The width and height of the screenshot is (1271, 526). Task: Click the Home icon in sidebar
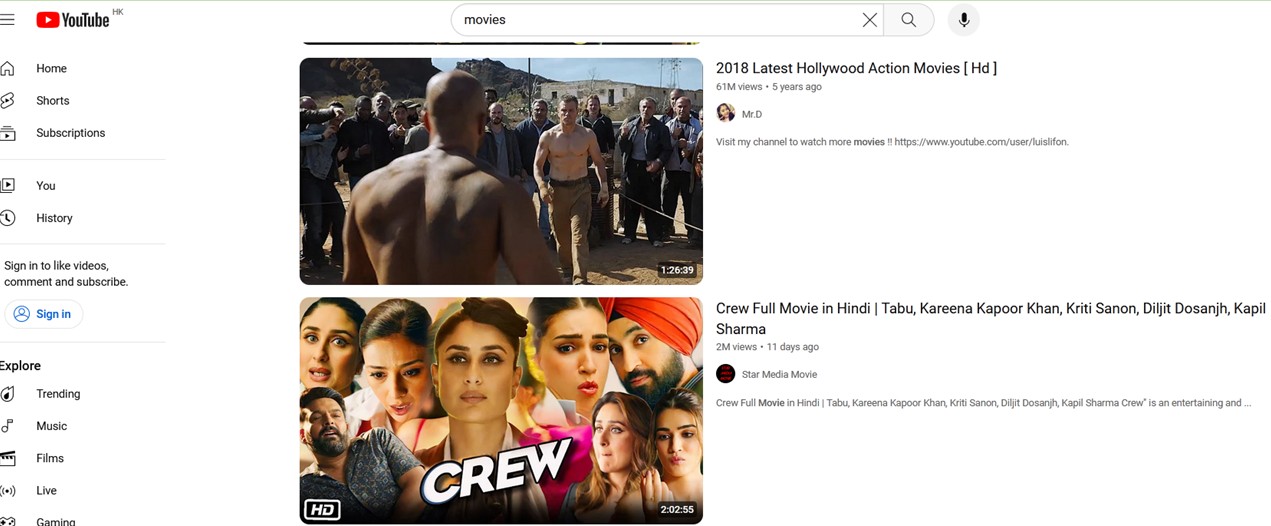pyautogui.click(x=7, y=68)
